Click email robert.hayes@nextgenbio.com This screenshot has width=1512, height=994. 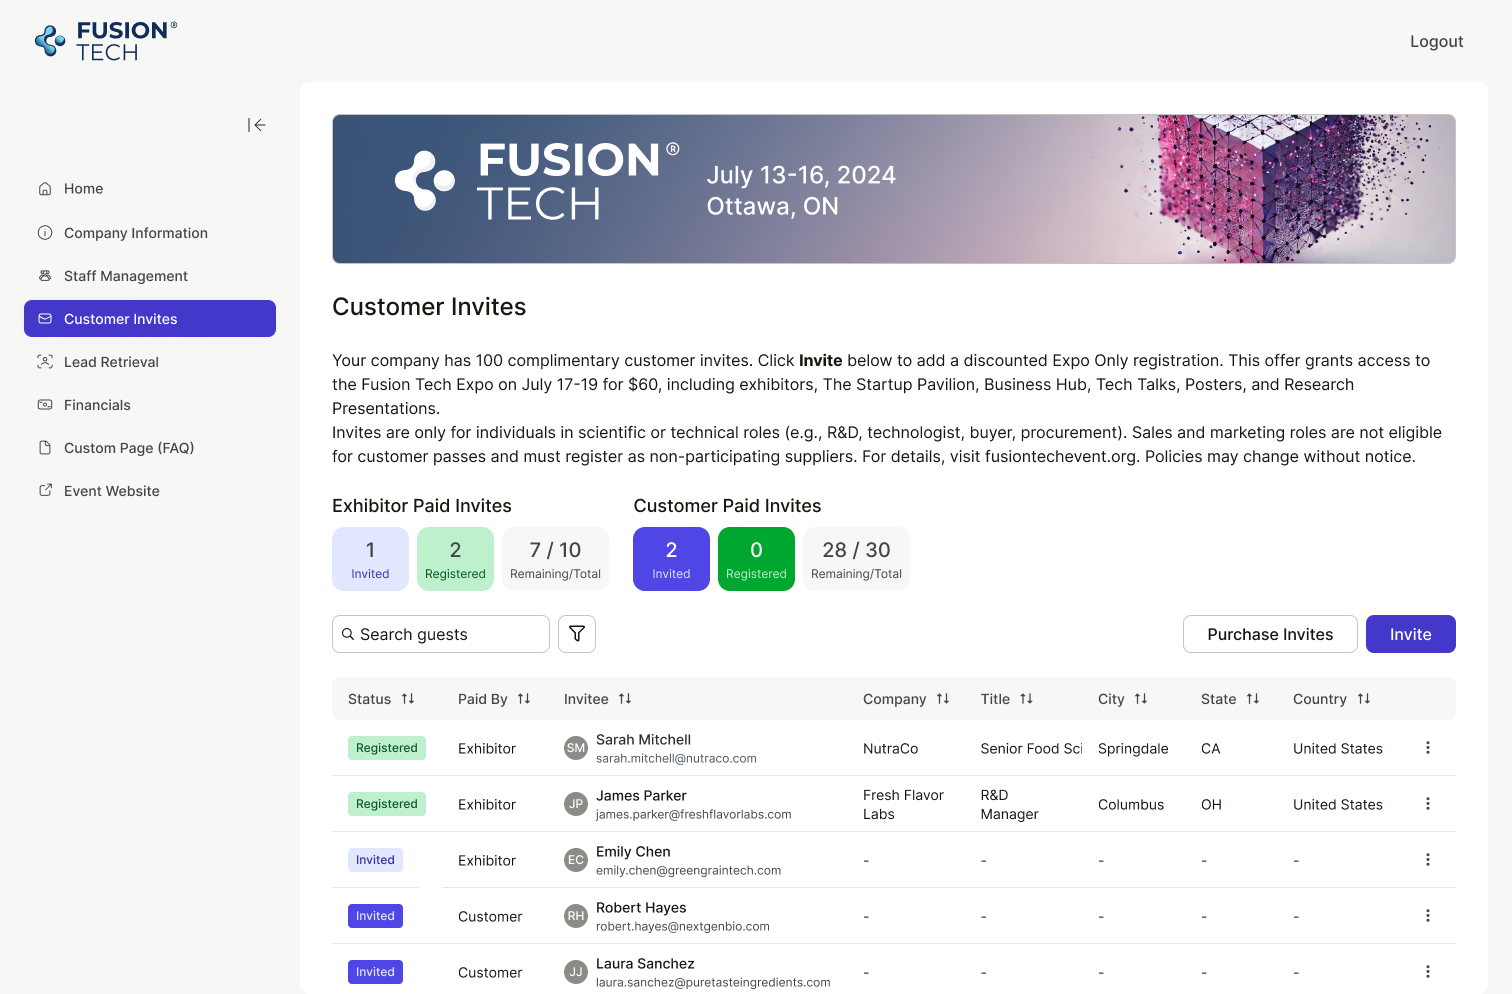[683, 927]
